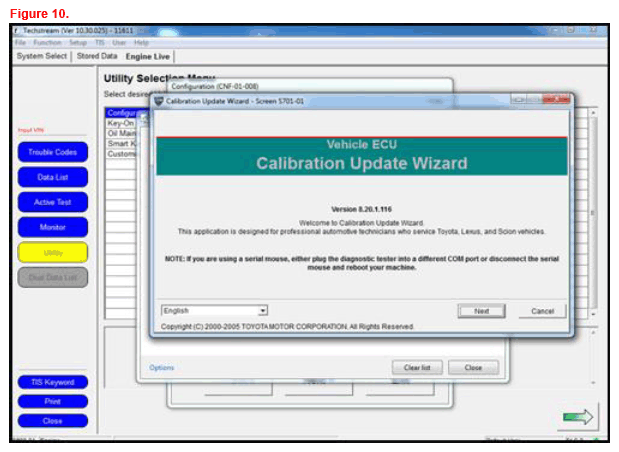Open Data List in the sidebar
Screen dimensions: 619x452
pyautogui.click(x=53, y=177)
